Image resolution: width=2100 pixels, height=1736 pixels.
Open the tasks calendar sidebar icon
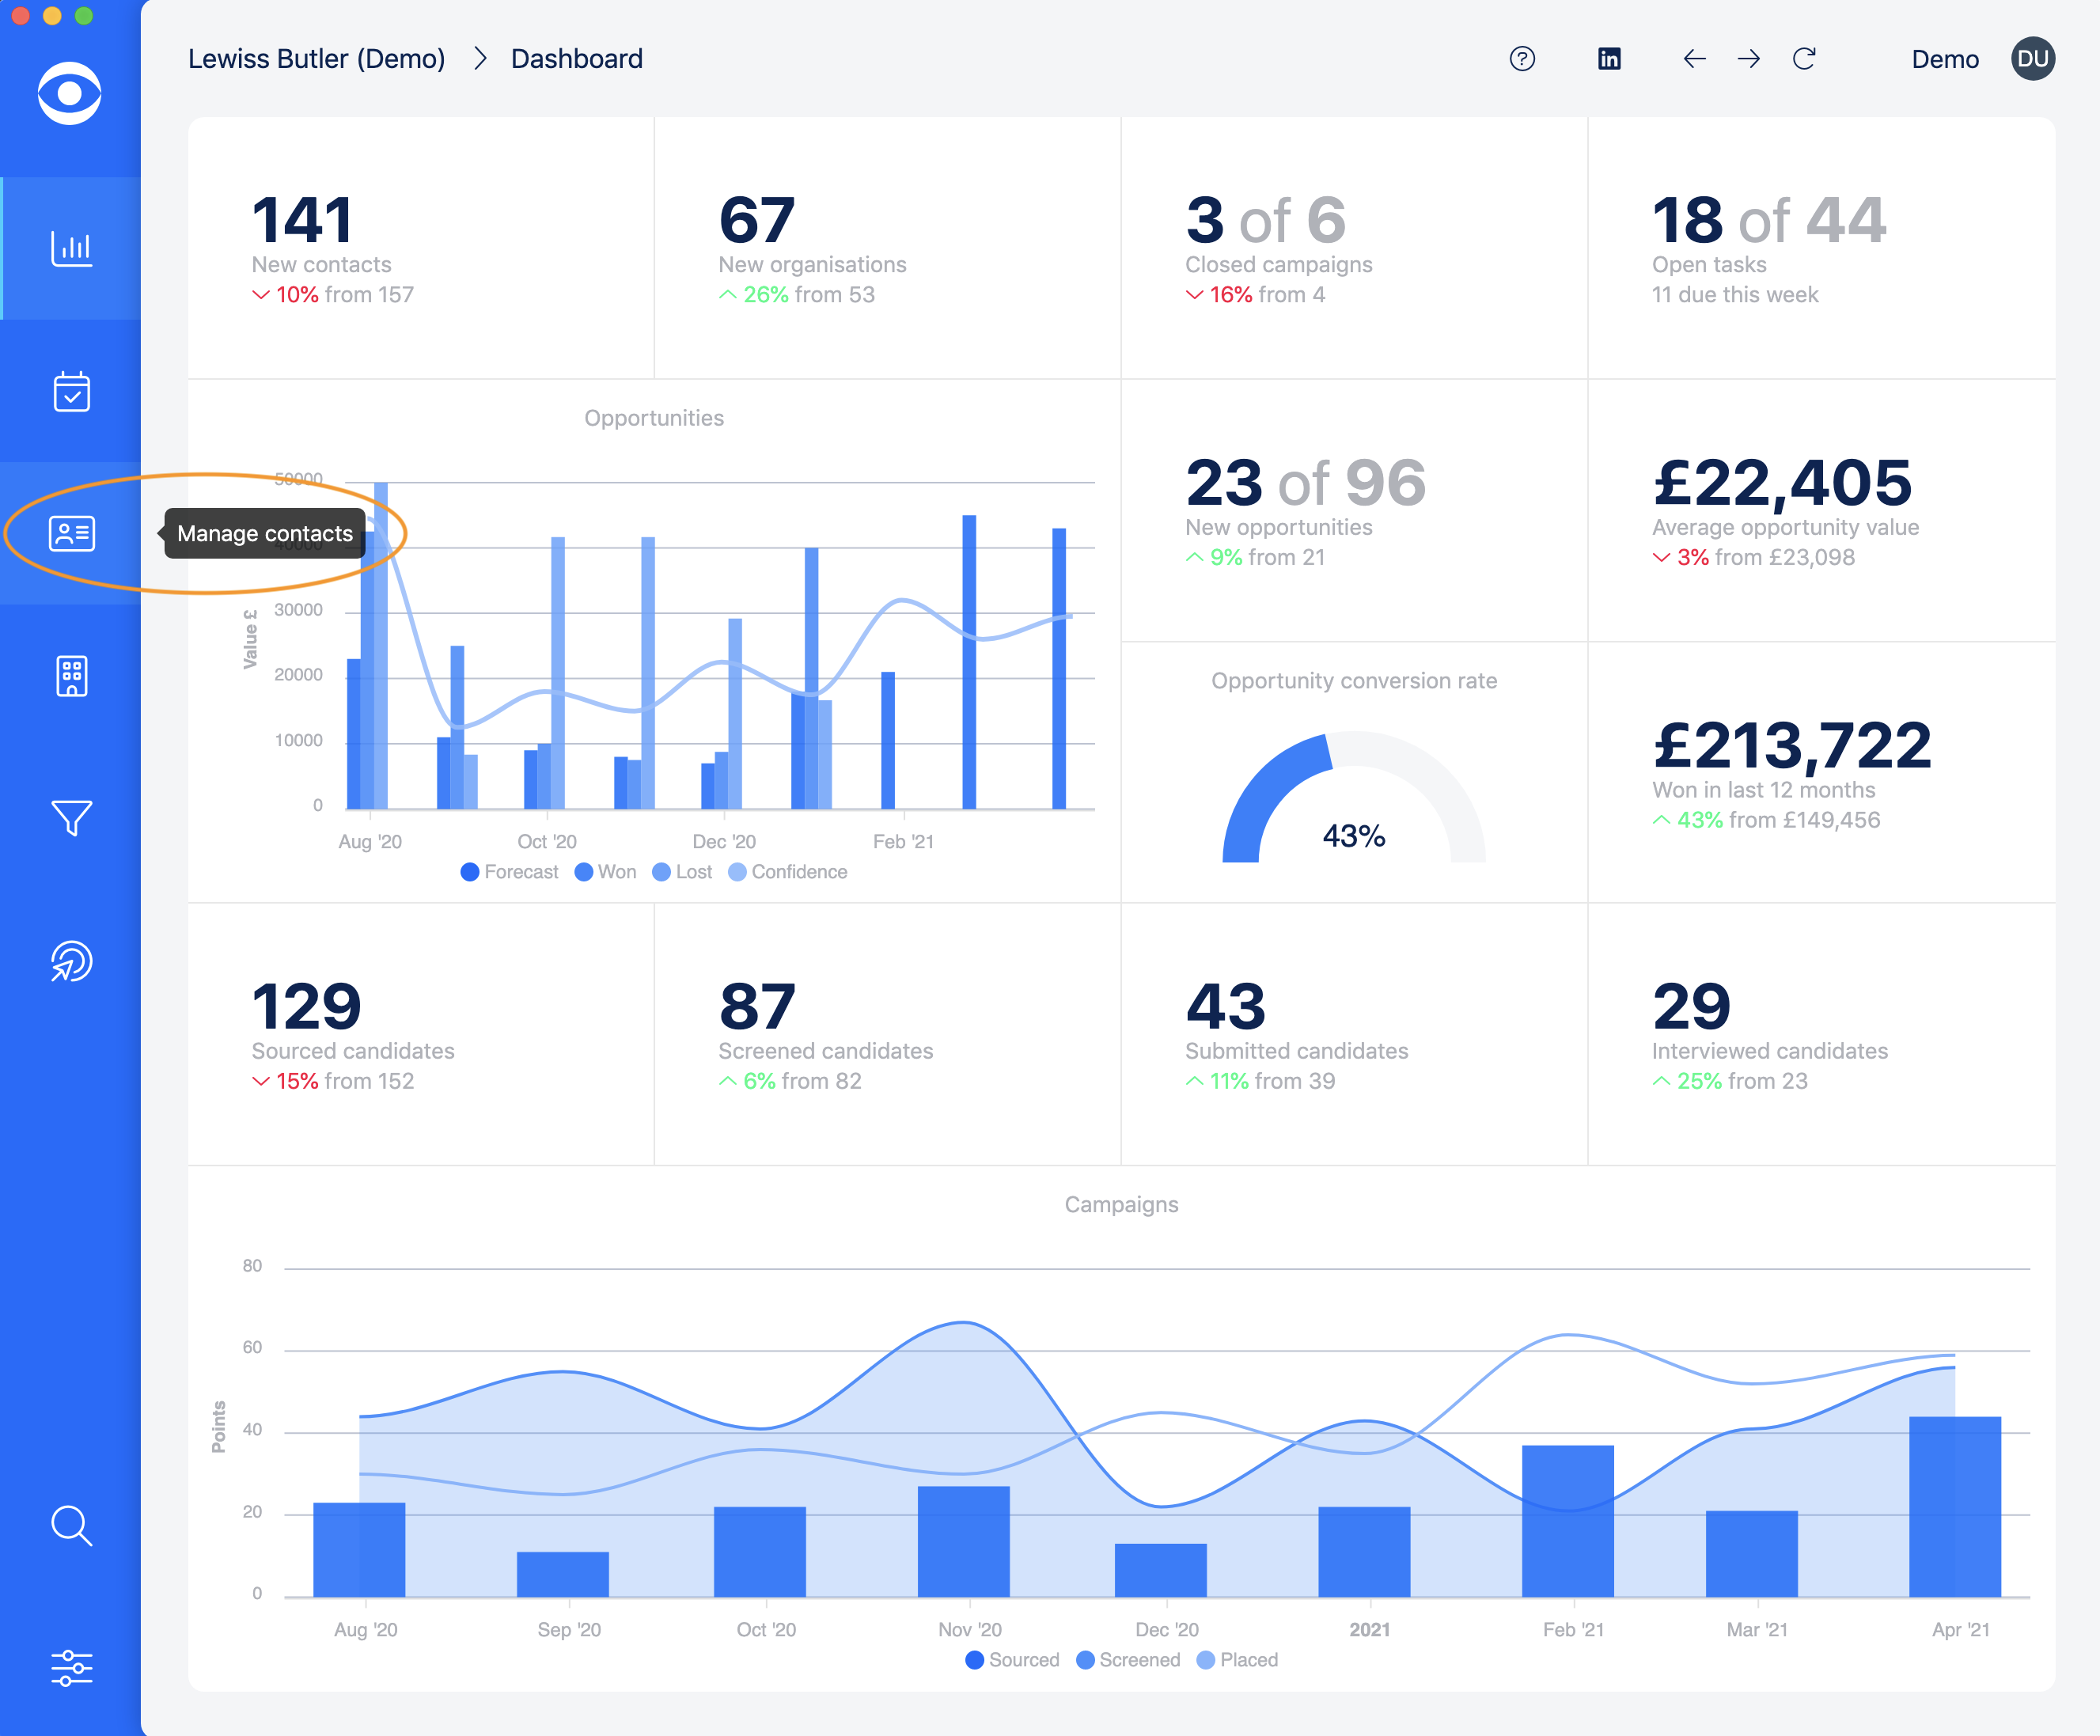point(71,391)
